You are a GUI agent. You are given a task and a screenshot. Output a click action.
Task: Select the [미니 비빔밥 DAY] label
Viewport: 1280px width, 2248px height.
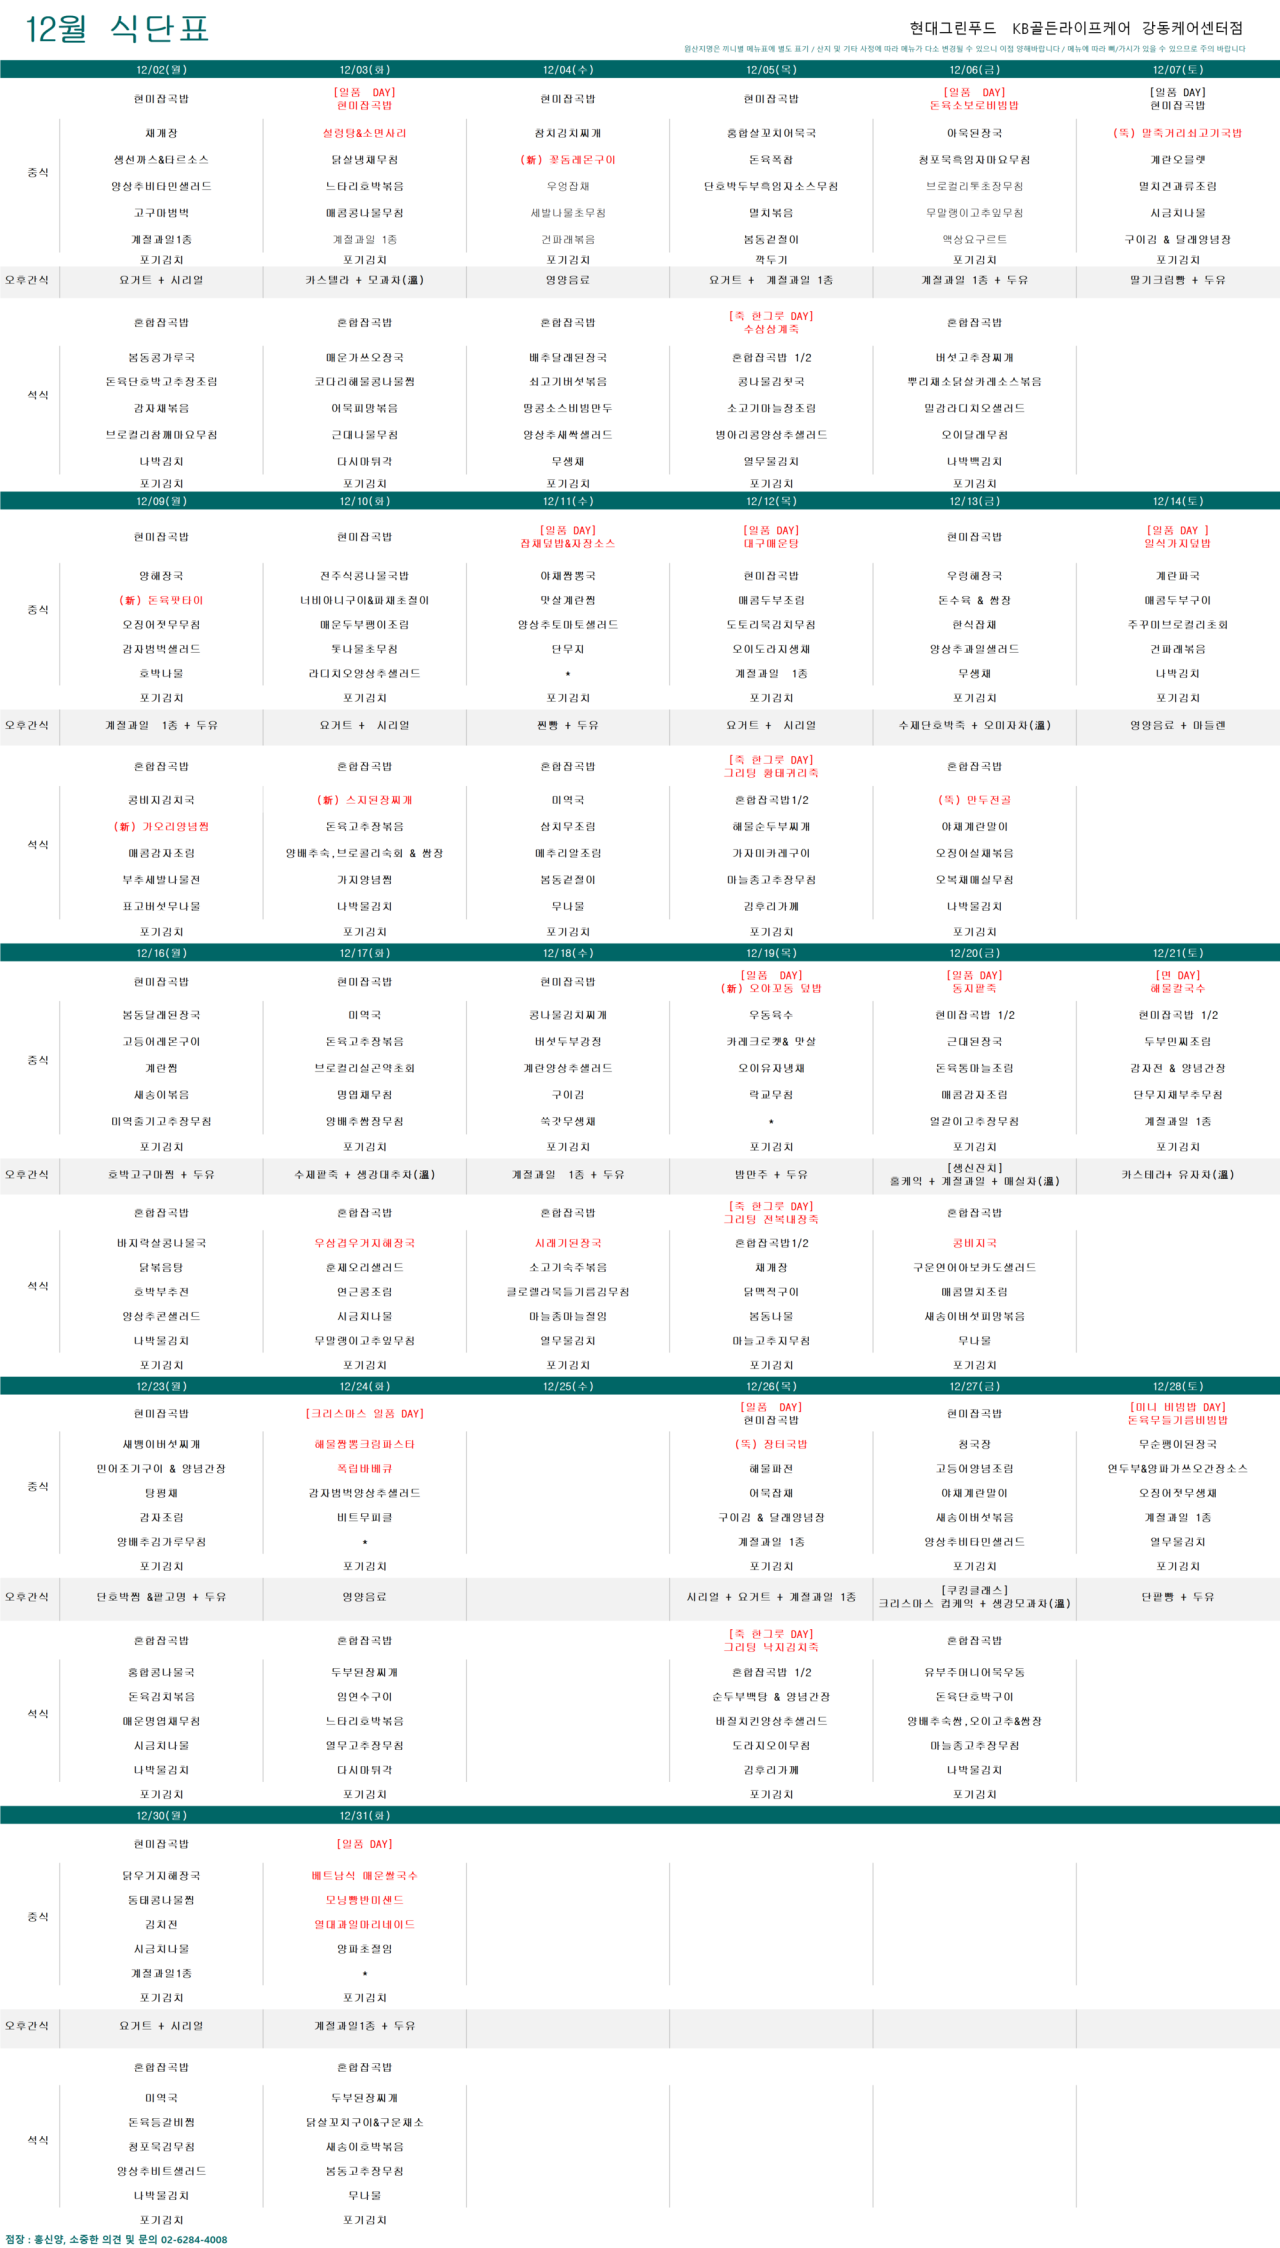(x=1178, y=1407)
